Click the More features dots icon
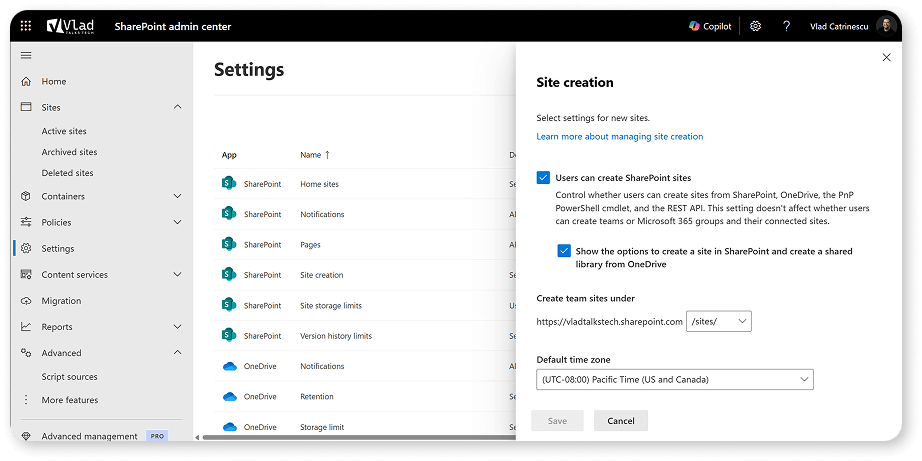Screen dimensions: 922x461 tap(26, 400)
